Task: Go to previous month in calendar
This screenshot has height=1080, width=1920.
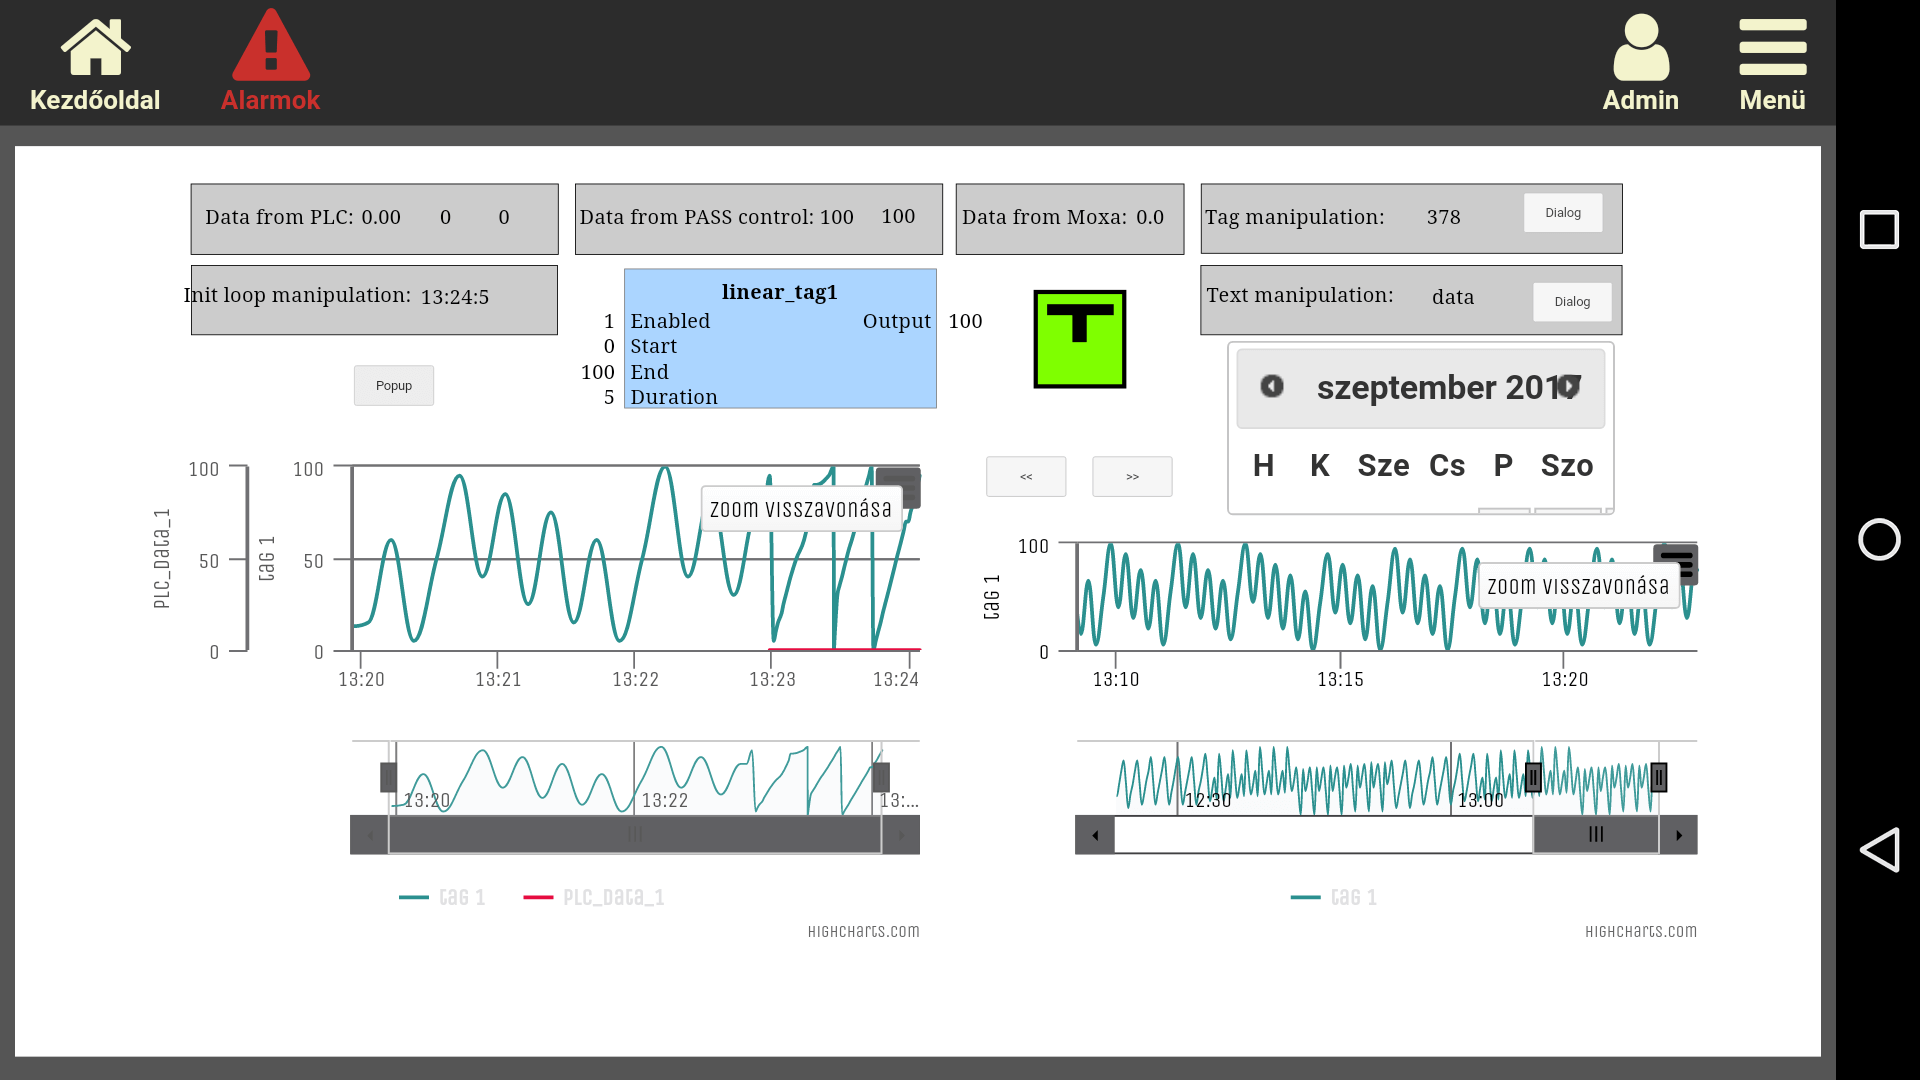Action: 1271,386
